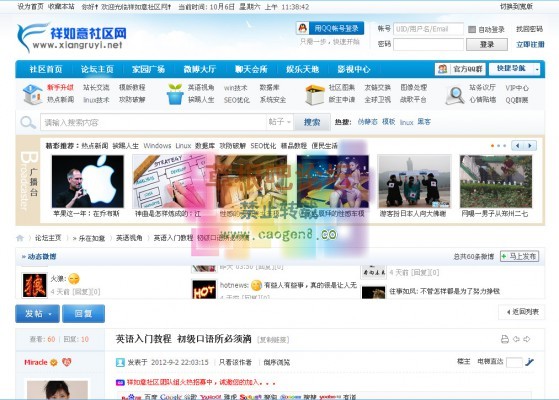This screenshot has width=559, height=400.
Task: Click the 登录 login button
Action: (x=487, y=45)
